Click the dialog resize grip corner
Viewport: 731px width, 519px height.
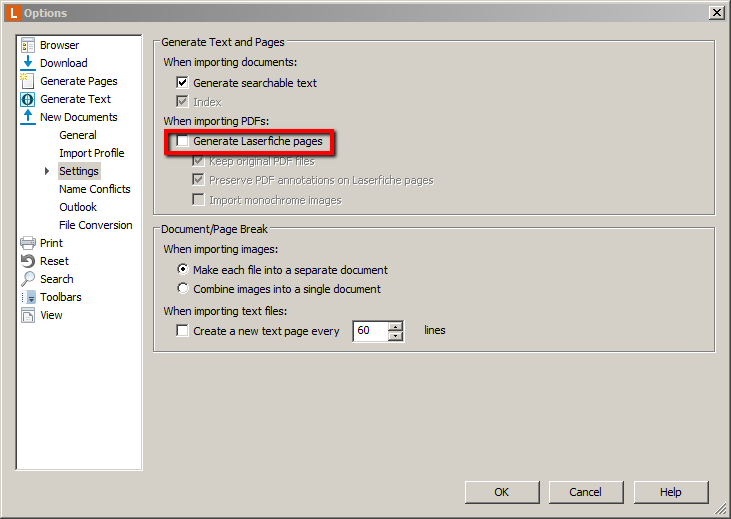(722, 508)
